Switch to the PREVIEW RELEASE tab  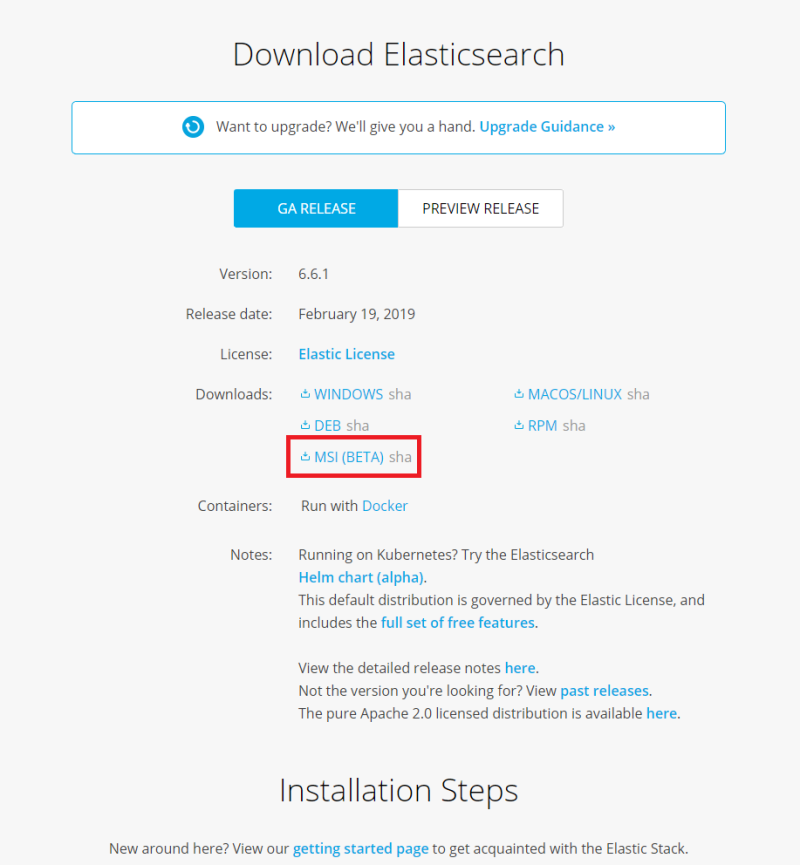tap(480, 208)
